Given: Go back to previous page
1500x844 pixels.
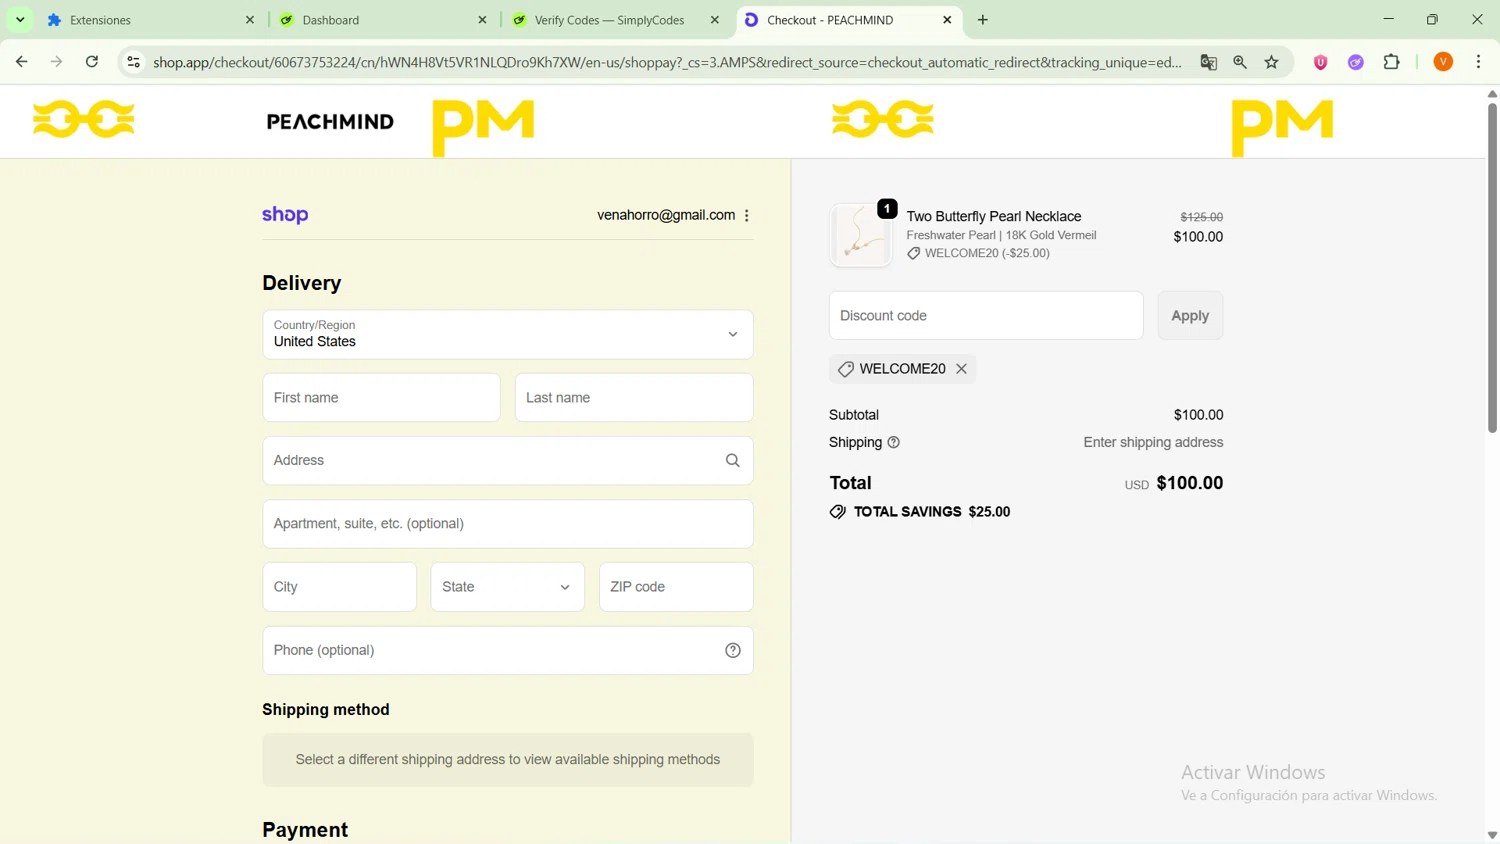Looking at the screenshot, I should (x=22, y=62).
